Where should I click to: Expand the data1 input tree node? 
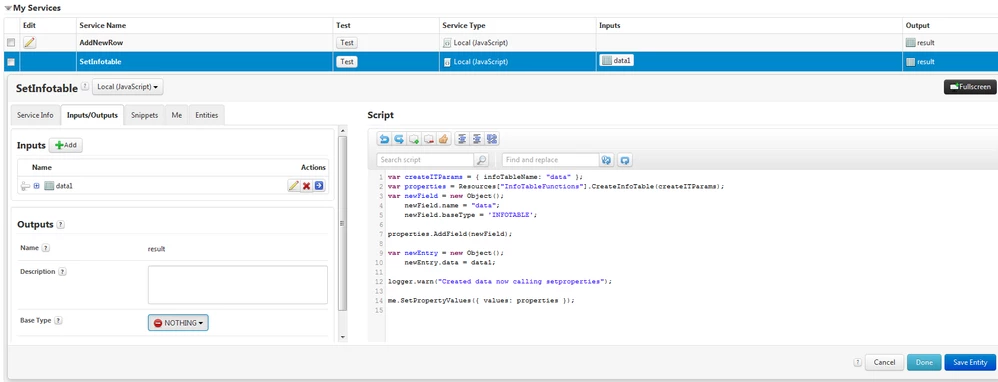[36, 186]
